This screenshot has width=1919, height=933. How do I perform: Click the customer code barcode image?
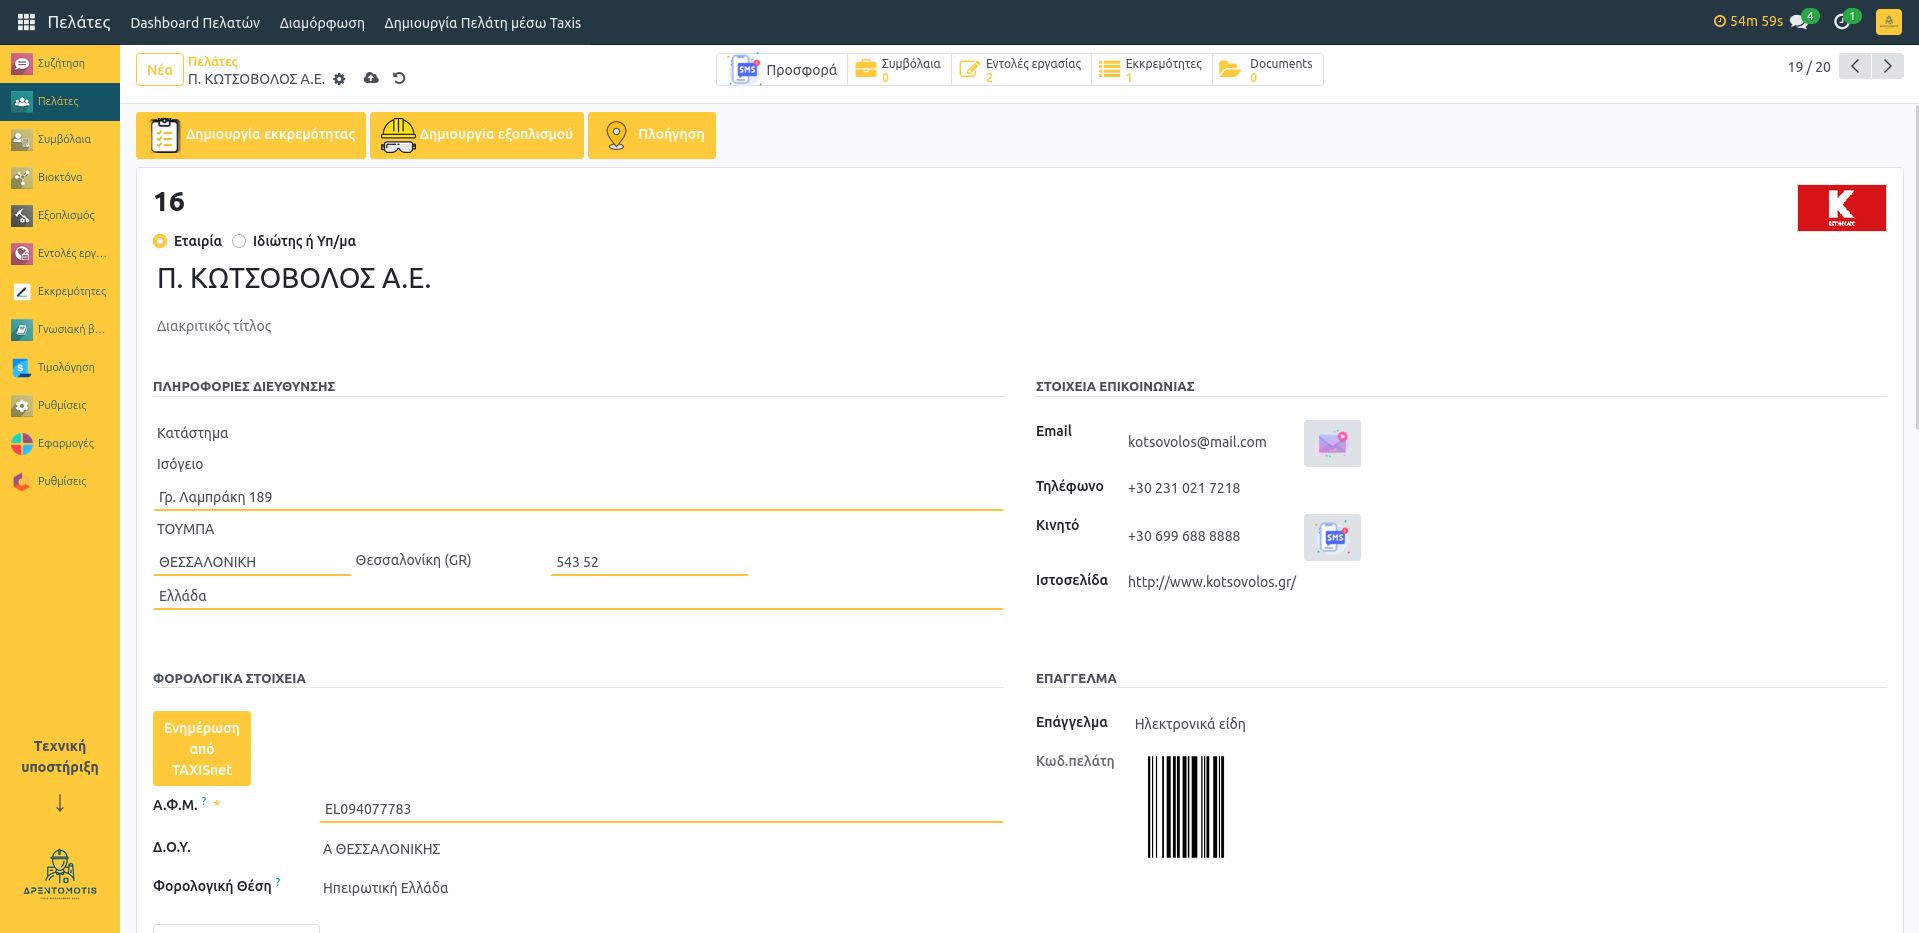click(1186, 807)
